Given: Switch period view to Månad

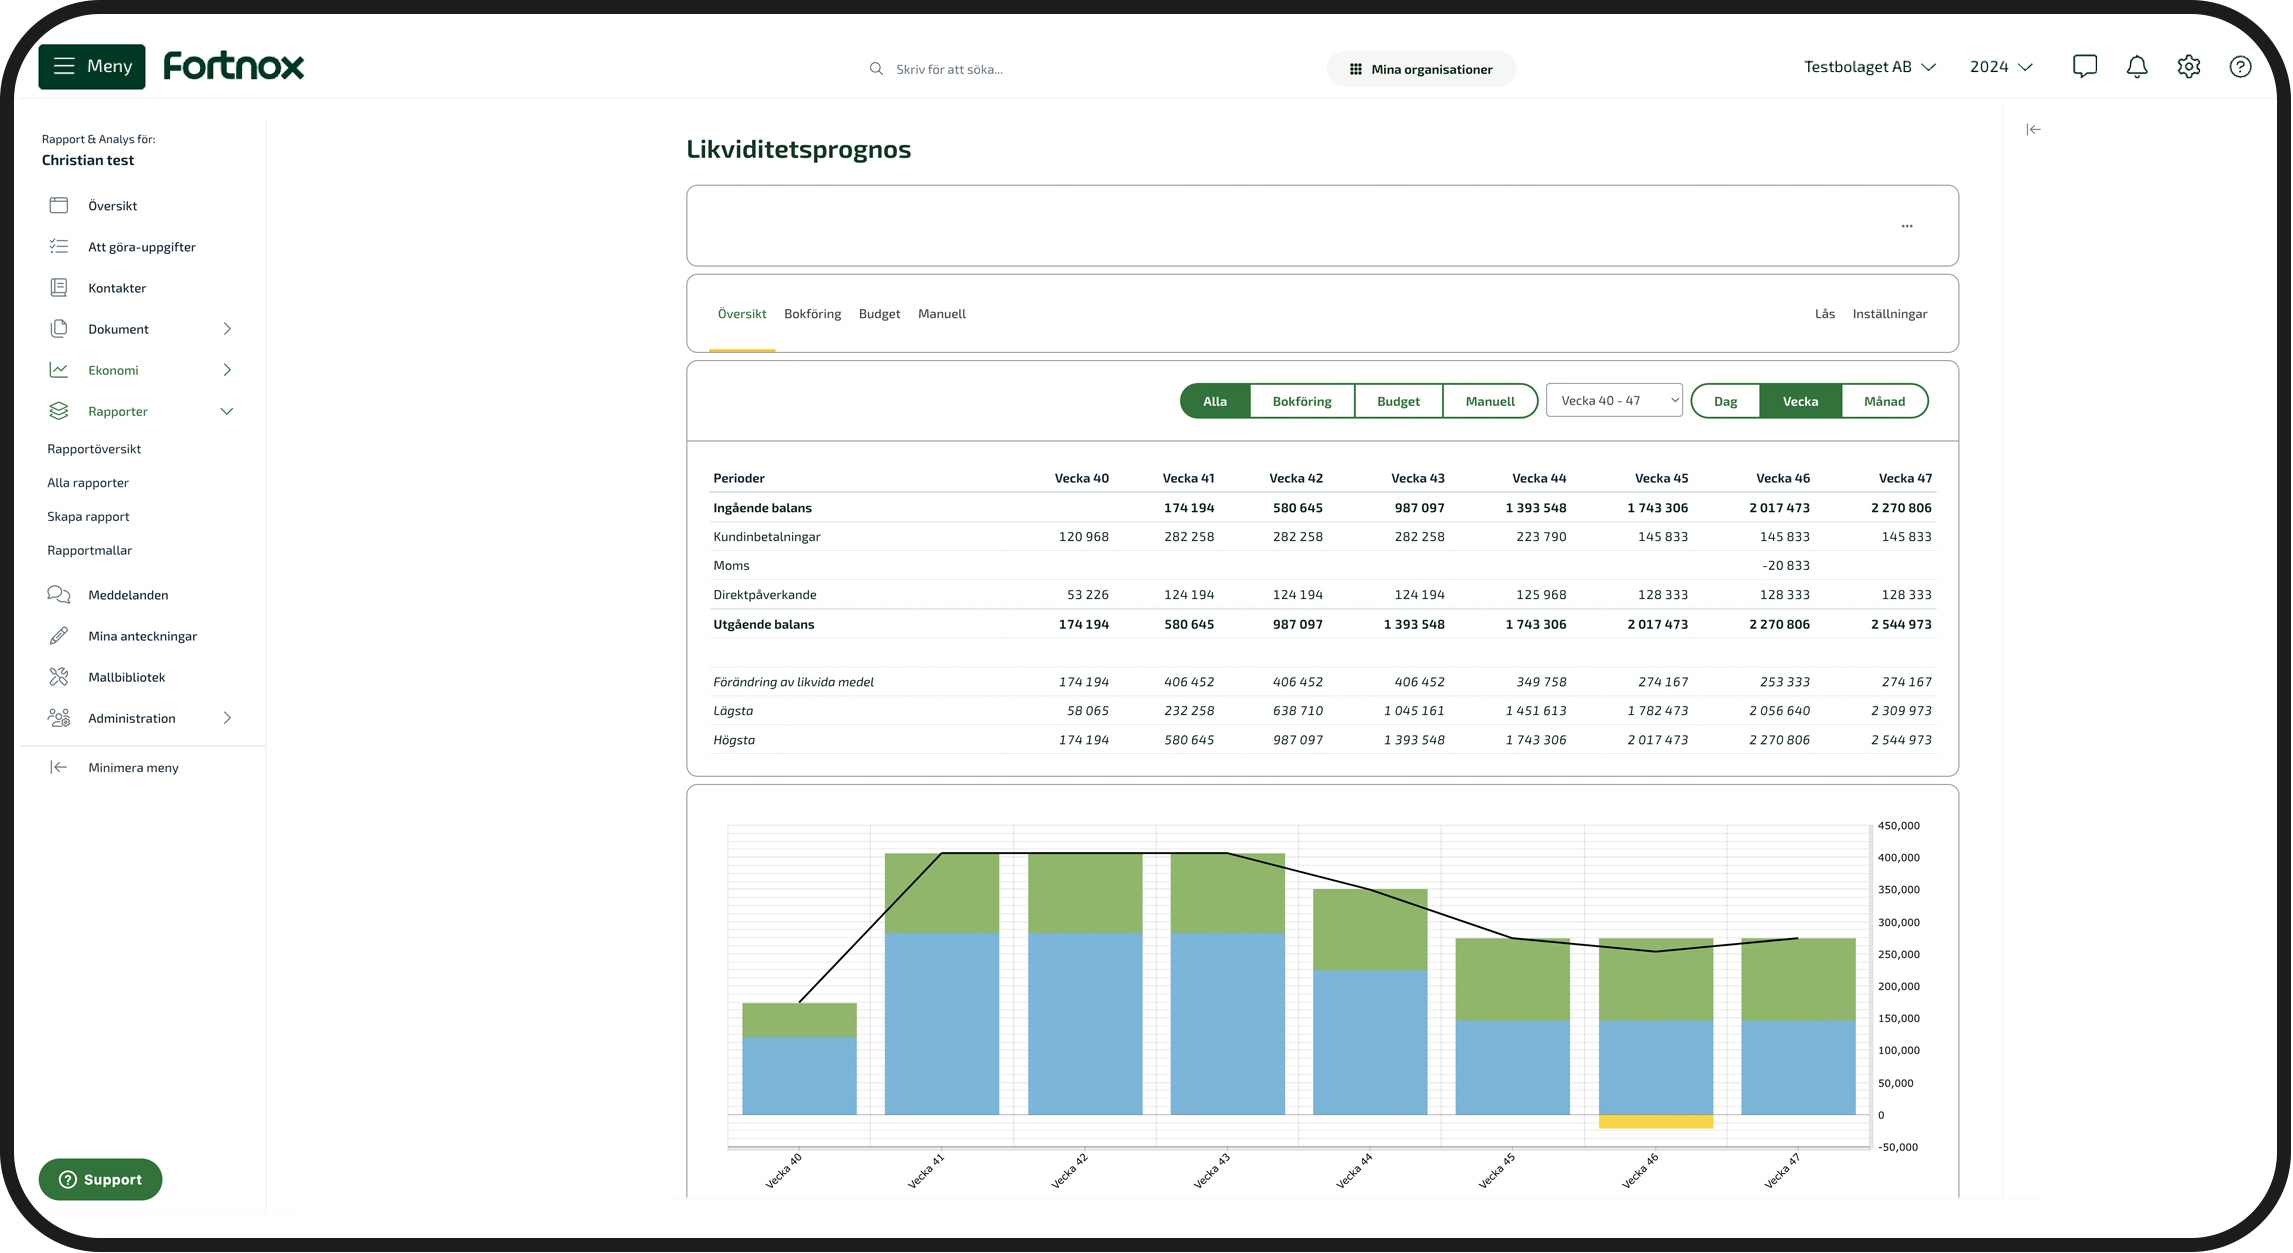Looking at the screenshot, I should [1886, 402].
